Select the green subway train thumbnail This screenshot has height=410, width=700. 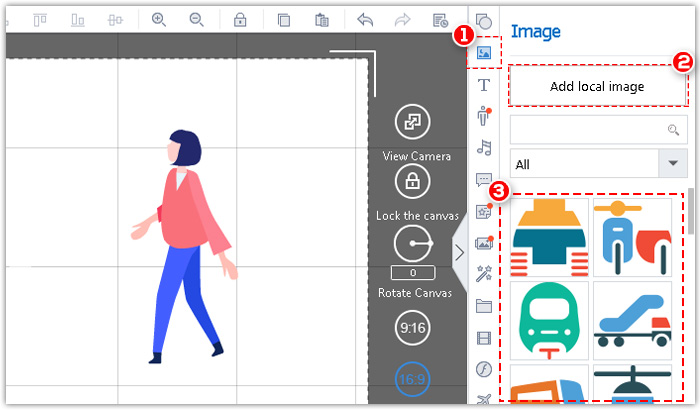click(x=550, y=320)
